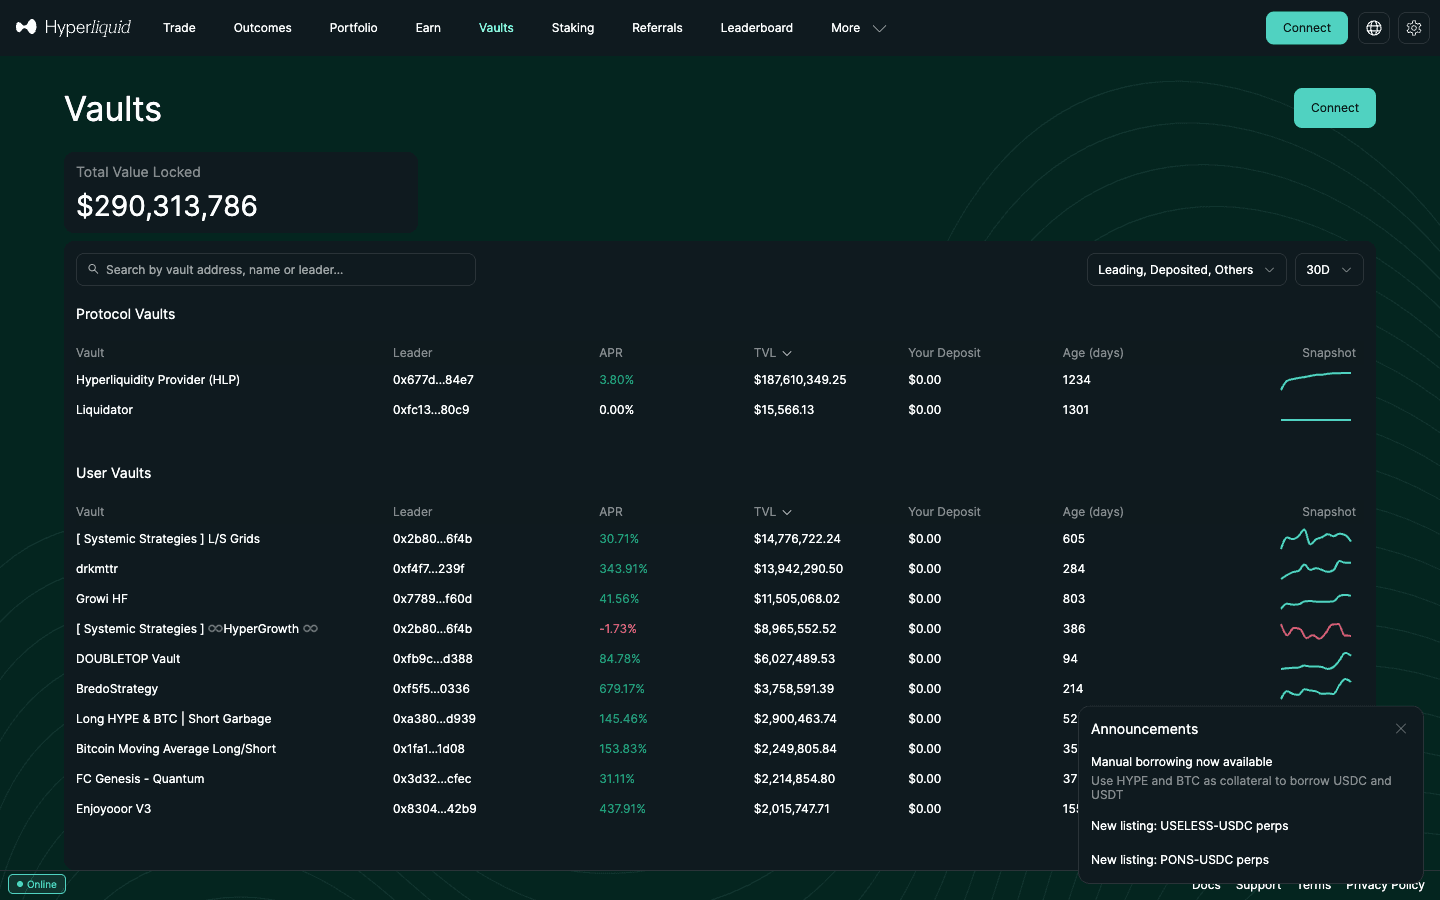Open Leading, Deposited, Others filter dropdown

pyautogui.click(x=1187, y=269)
